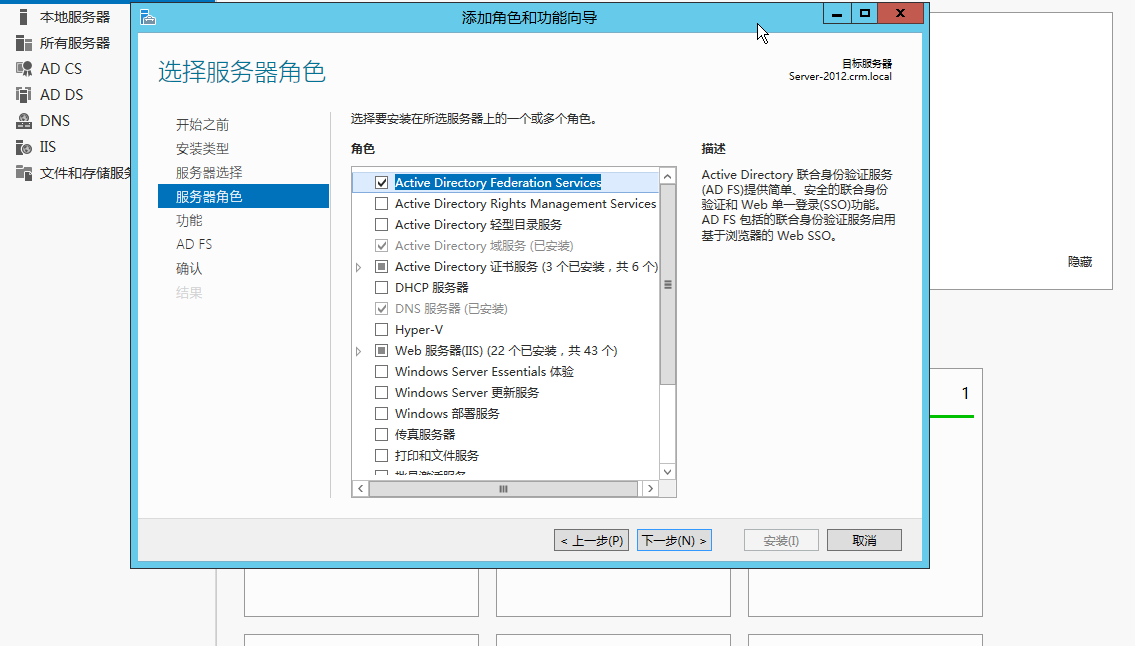
Task: Click the DNS role icon in sidebar
Action: click(23, 121)
